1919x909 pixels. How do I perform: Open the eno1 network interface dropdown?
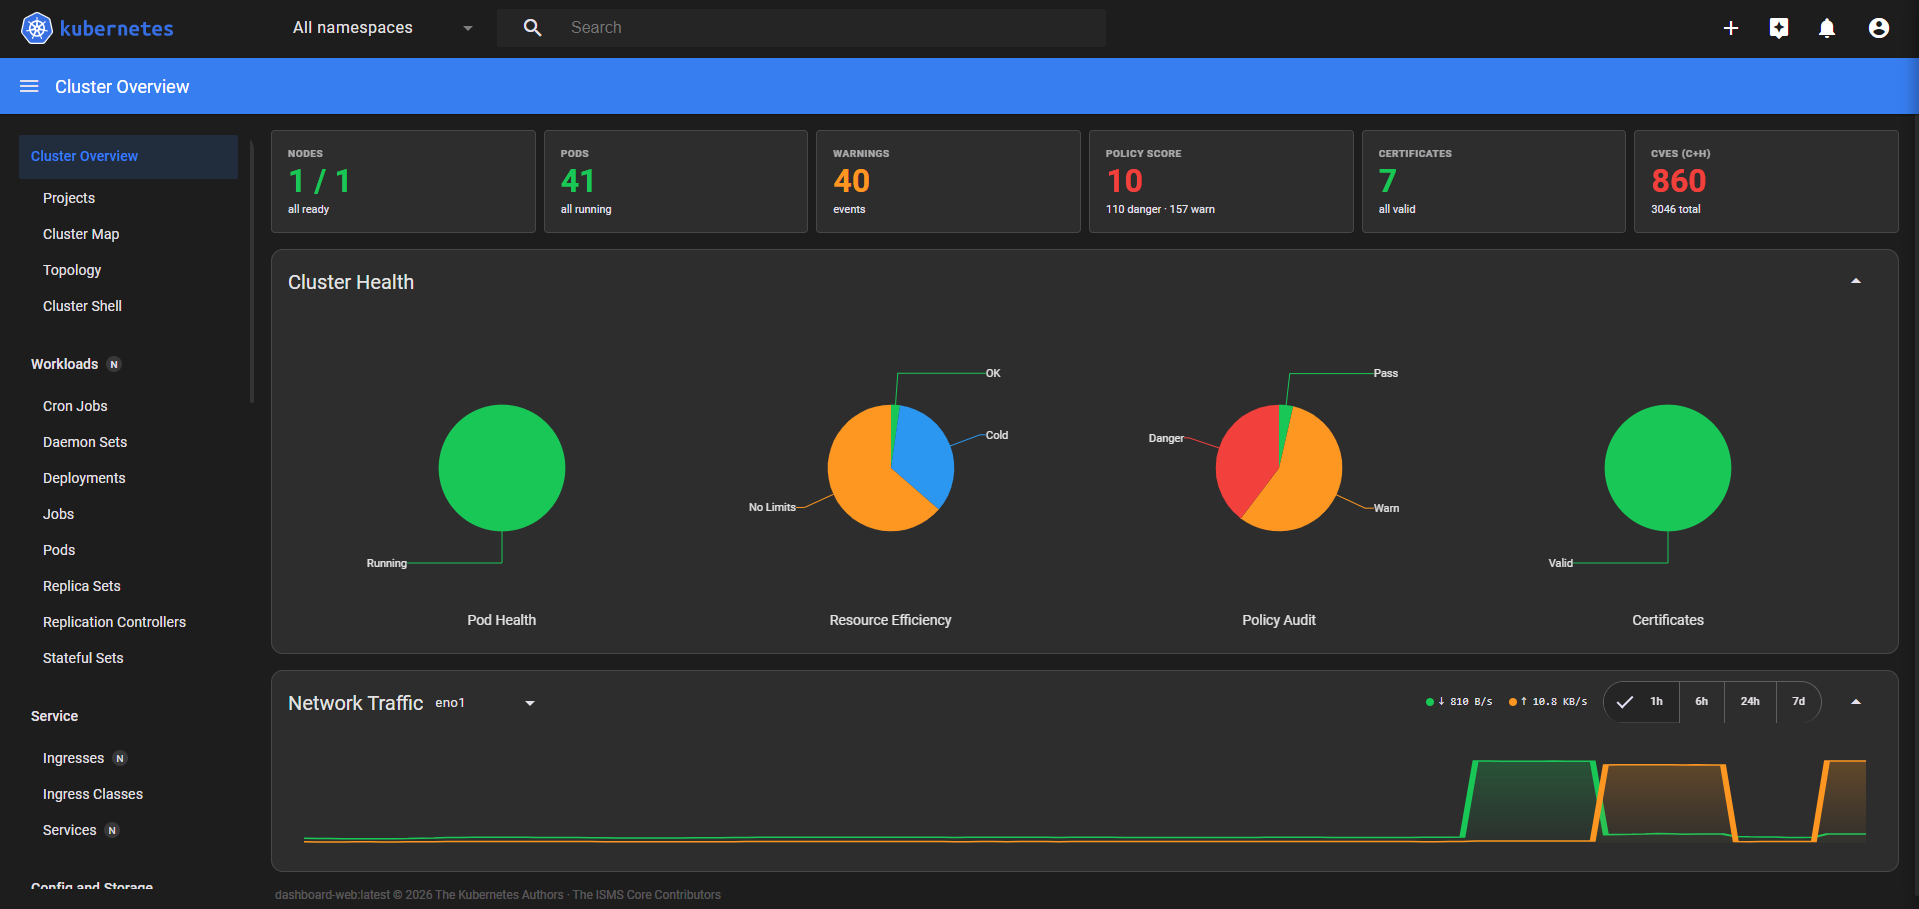[485, 703]
